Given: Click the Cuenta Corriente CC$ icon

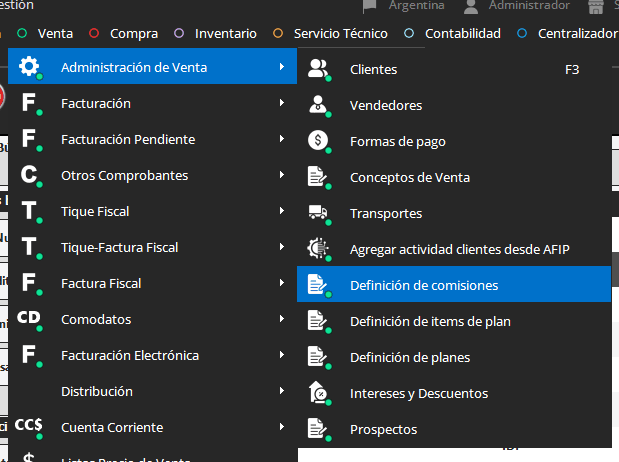Looking at the screenshot, I should pos(29,427).
